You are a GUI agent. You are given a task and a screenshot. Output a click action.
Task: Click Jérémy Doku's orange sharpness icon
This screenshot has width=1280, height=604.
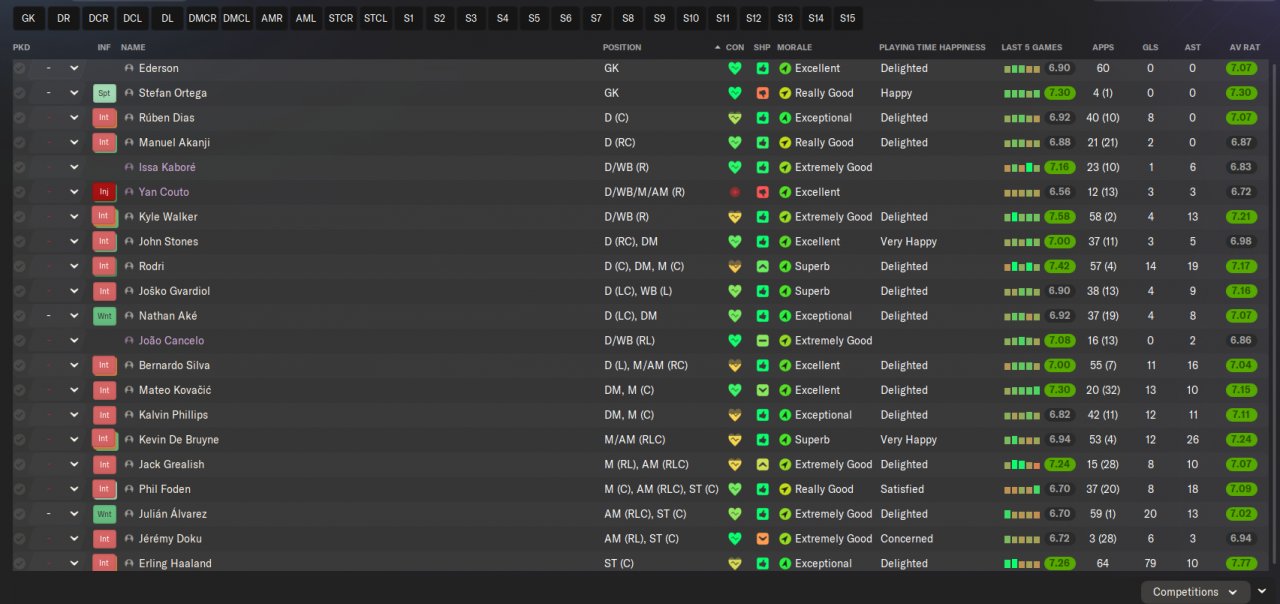tap(763, 539)
